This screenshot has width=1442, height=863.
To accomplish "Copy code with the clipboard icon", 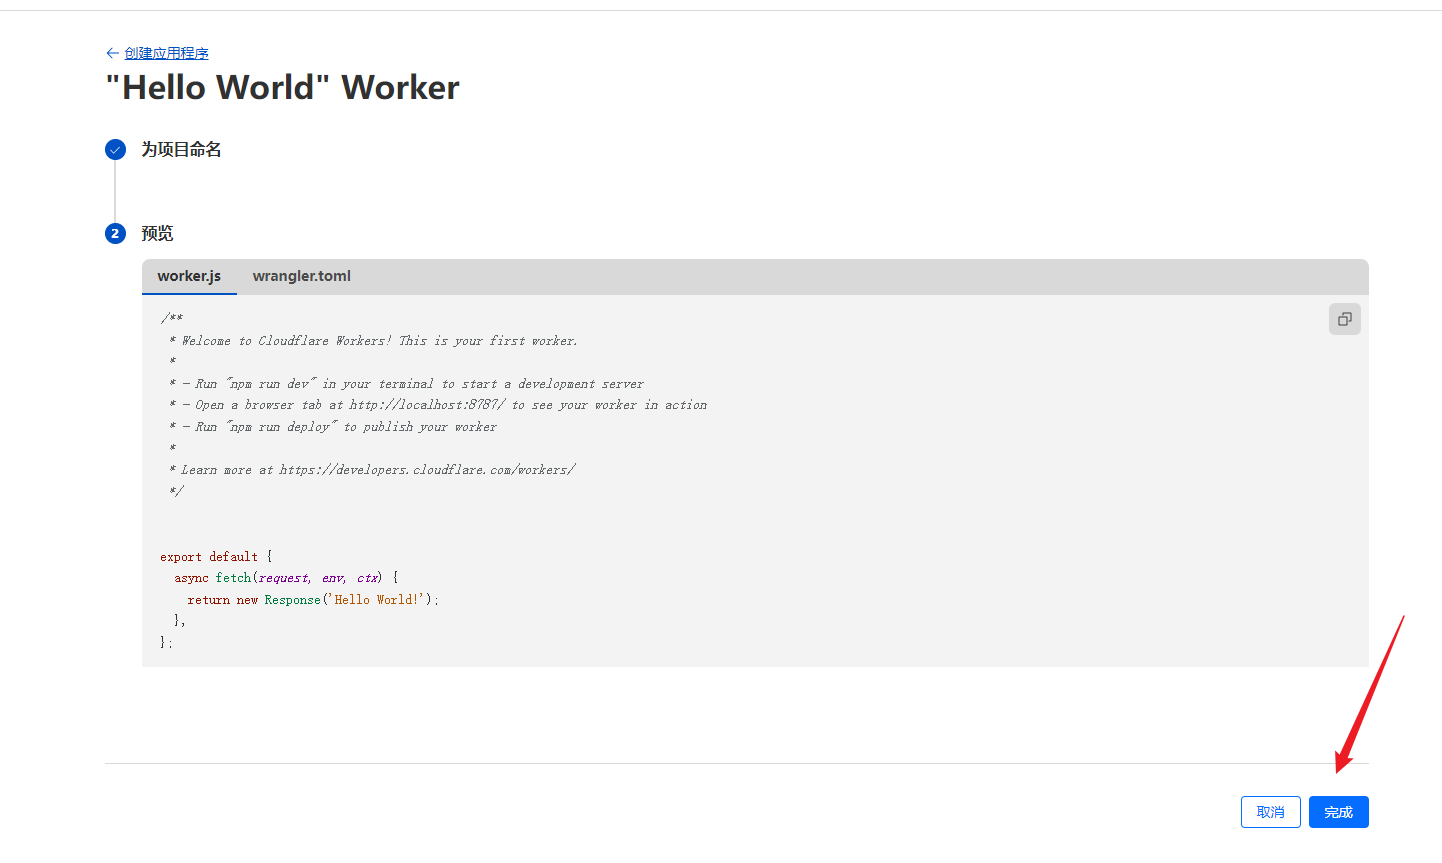I will tap(1344, 319).
